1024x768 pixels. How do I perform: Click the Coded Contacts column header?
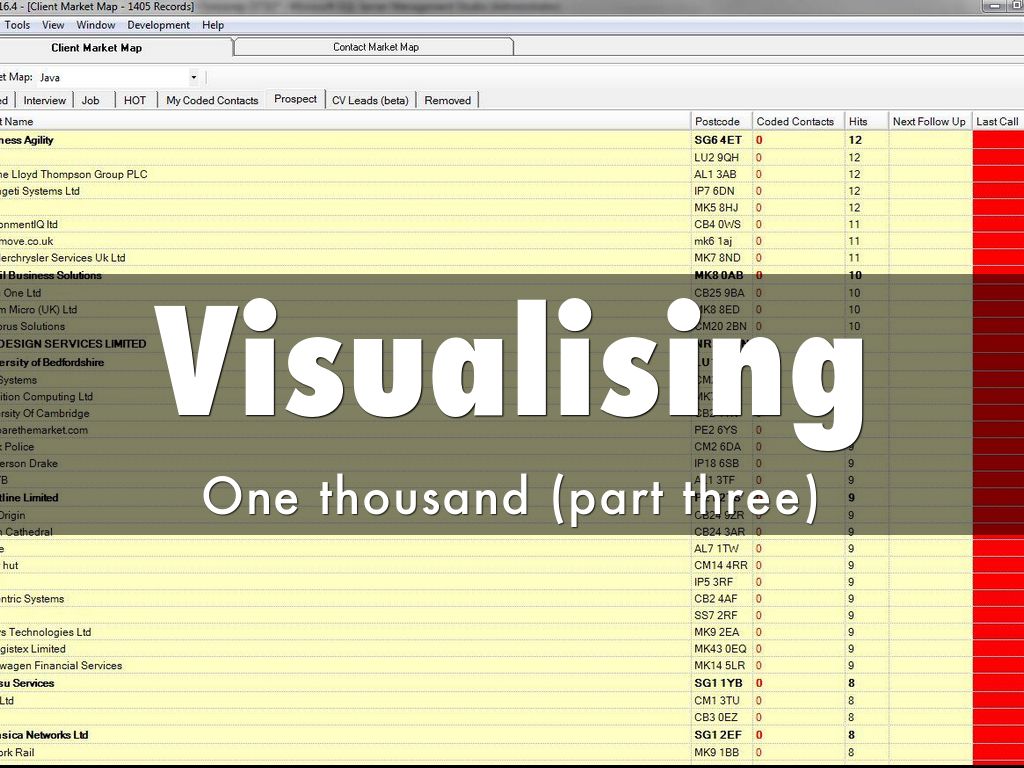click(x=795, y=122)
